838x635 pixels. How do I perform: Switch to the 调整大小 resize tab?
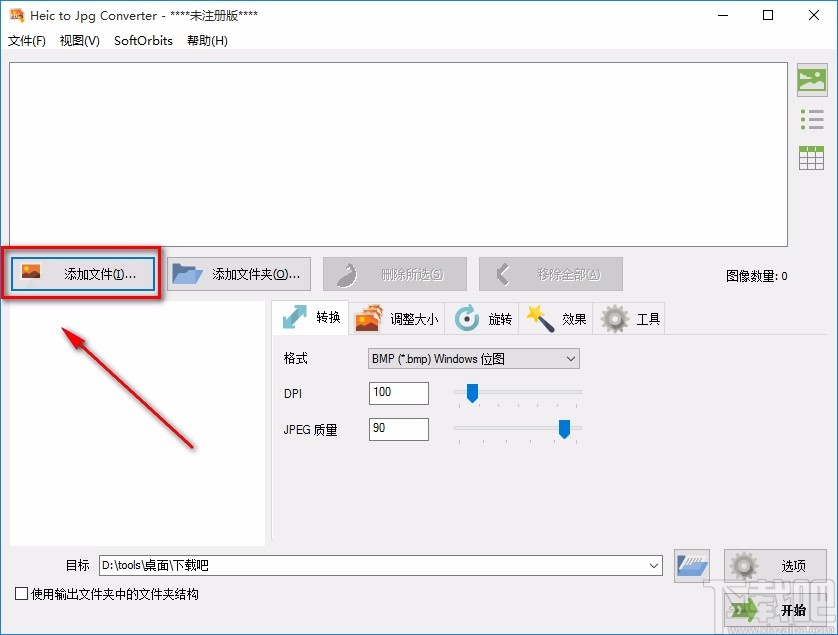pyautogui.click(x=396, y=318)
